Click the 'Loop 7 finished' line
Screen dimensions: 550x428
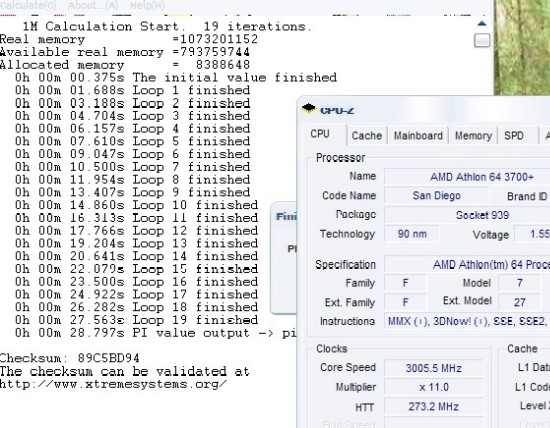133,167
